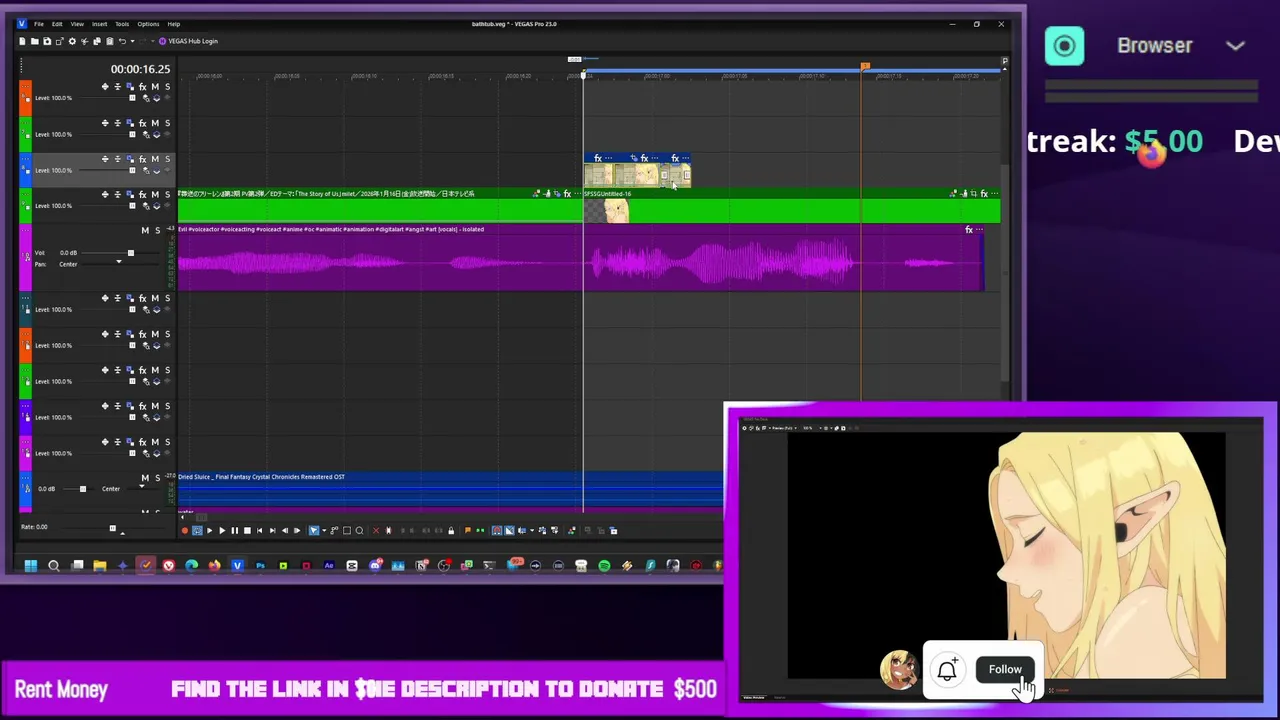Mute the first orange video track
1280x720 pixels.
pos(155,87)
